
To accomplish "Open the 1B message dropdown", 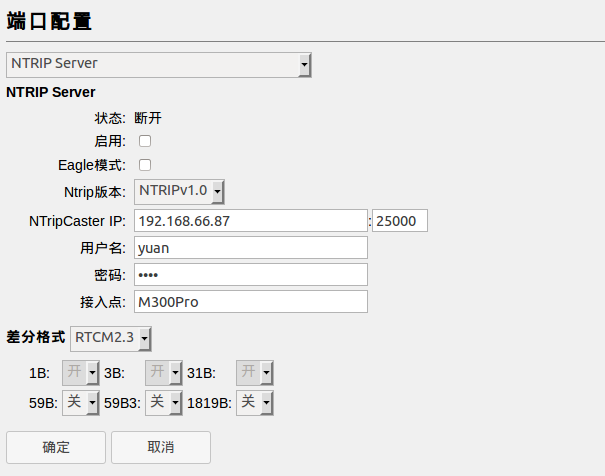I will pos(81,373).
